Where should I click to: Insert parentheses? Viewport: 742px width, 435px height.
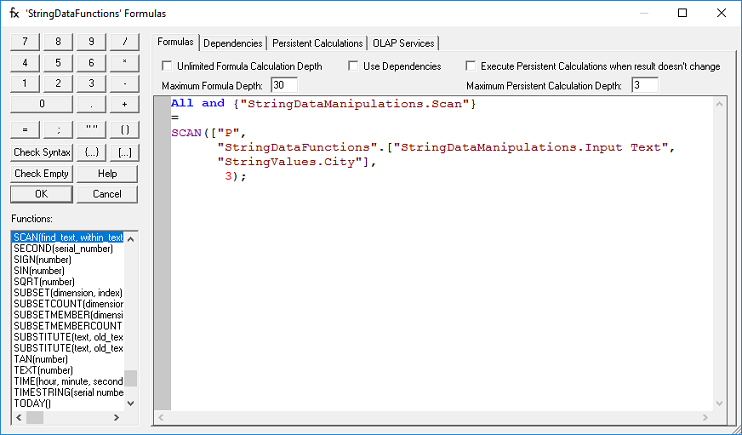tap(124, 130)
